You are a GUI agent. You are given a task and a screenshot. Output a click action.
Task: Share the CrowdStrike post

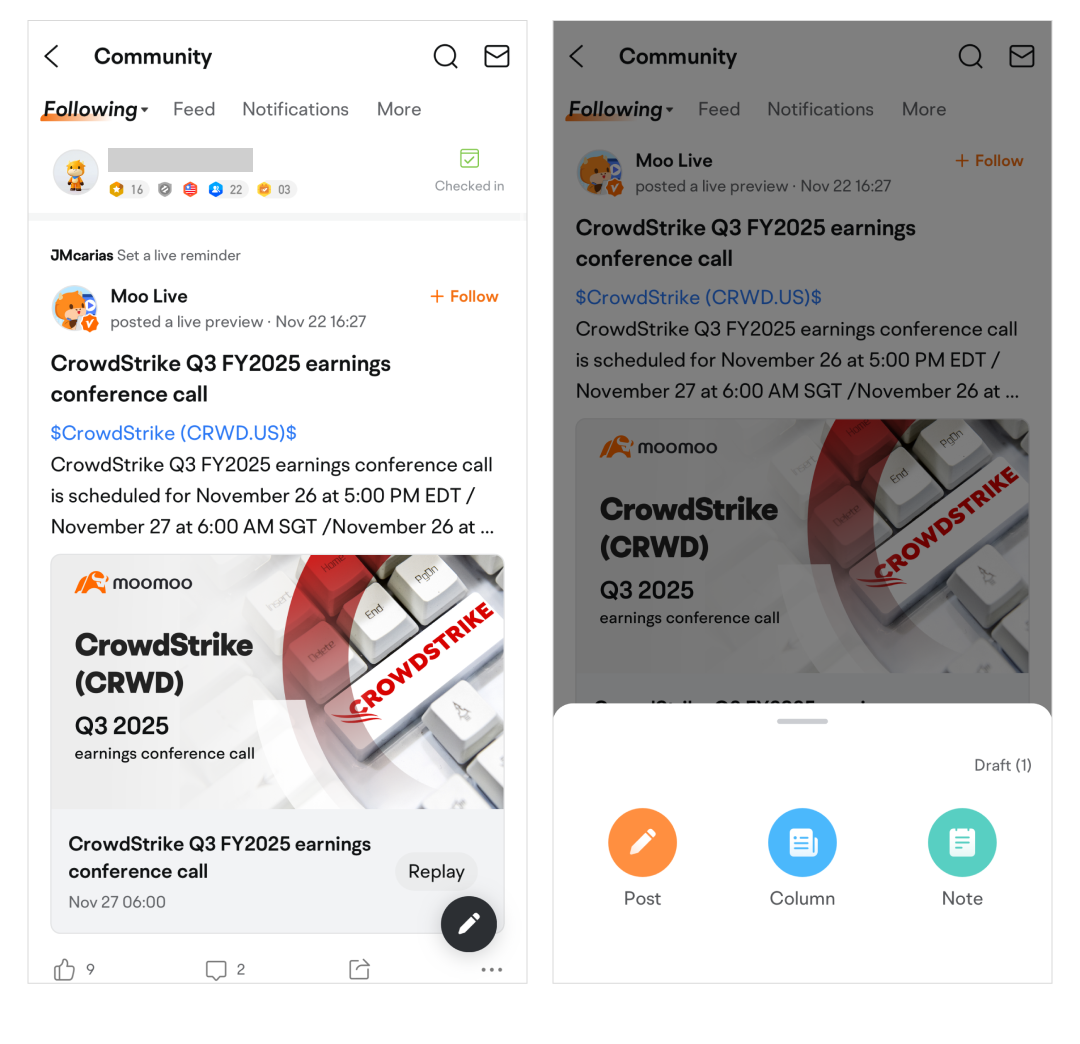360,969
